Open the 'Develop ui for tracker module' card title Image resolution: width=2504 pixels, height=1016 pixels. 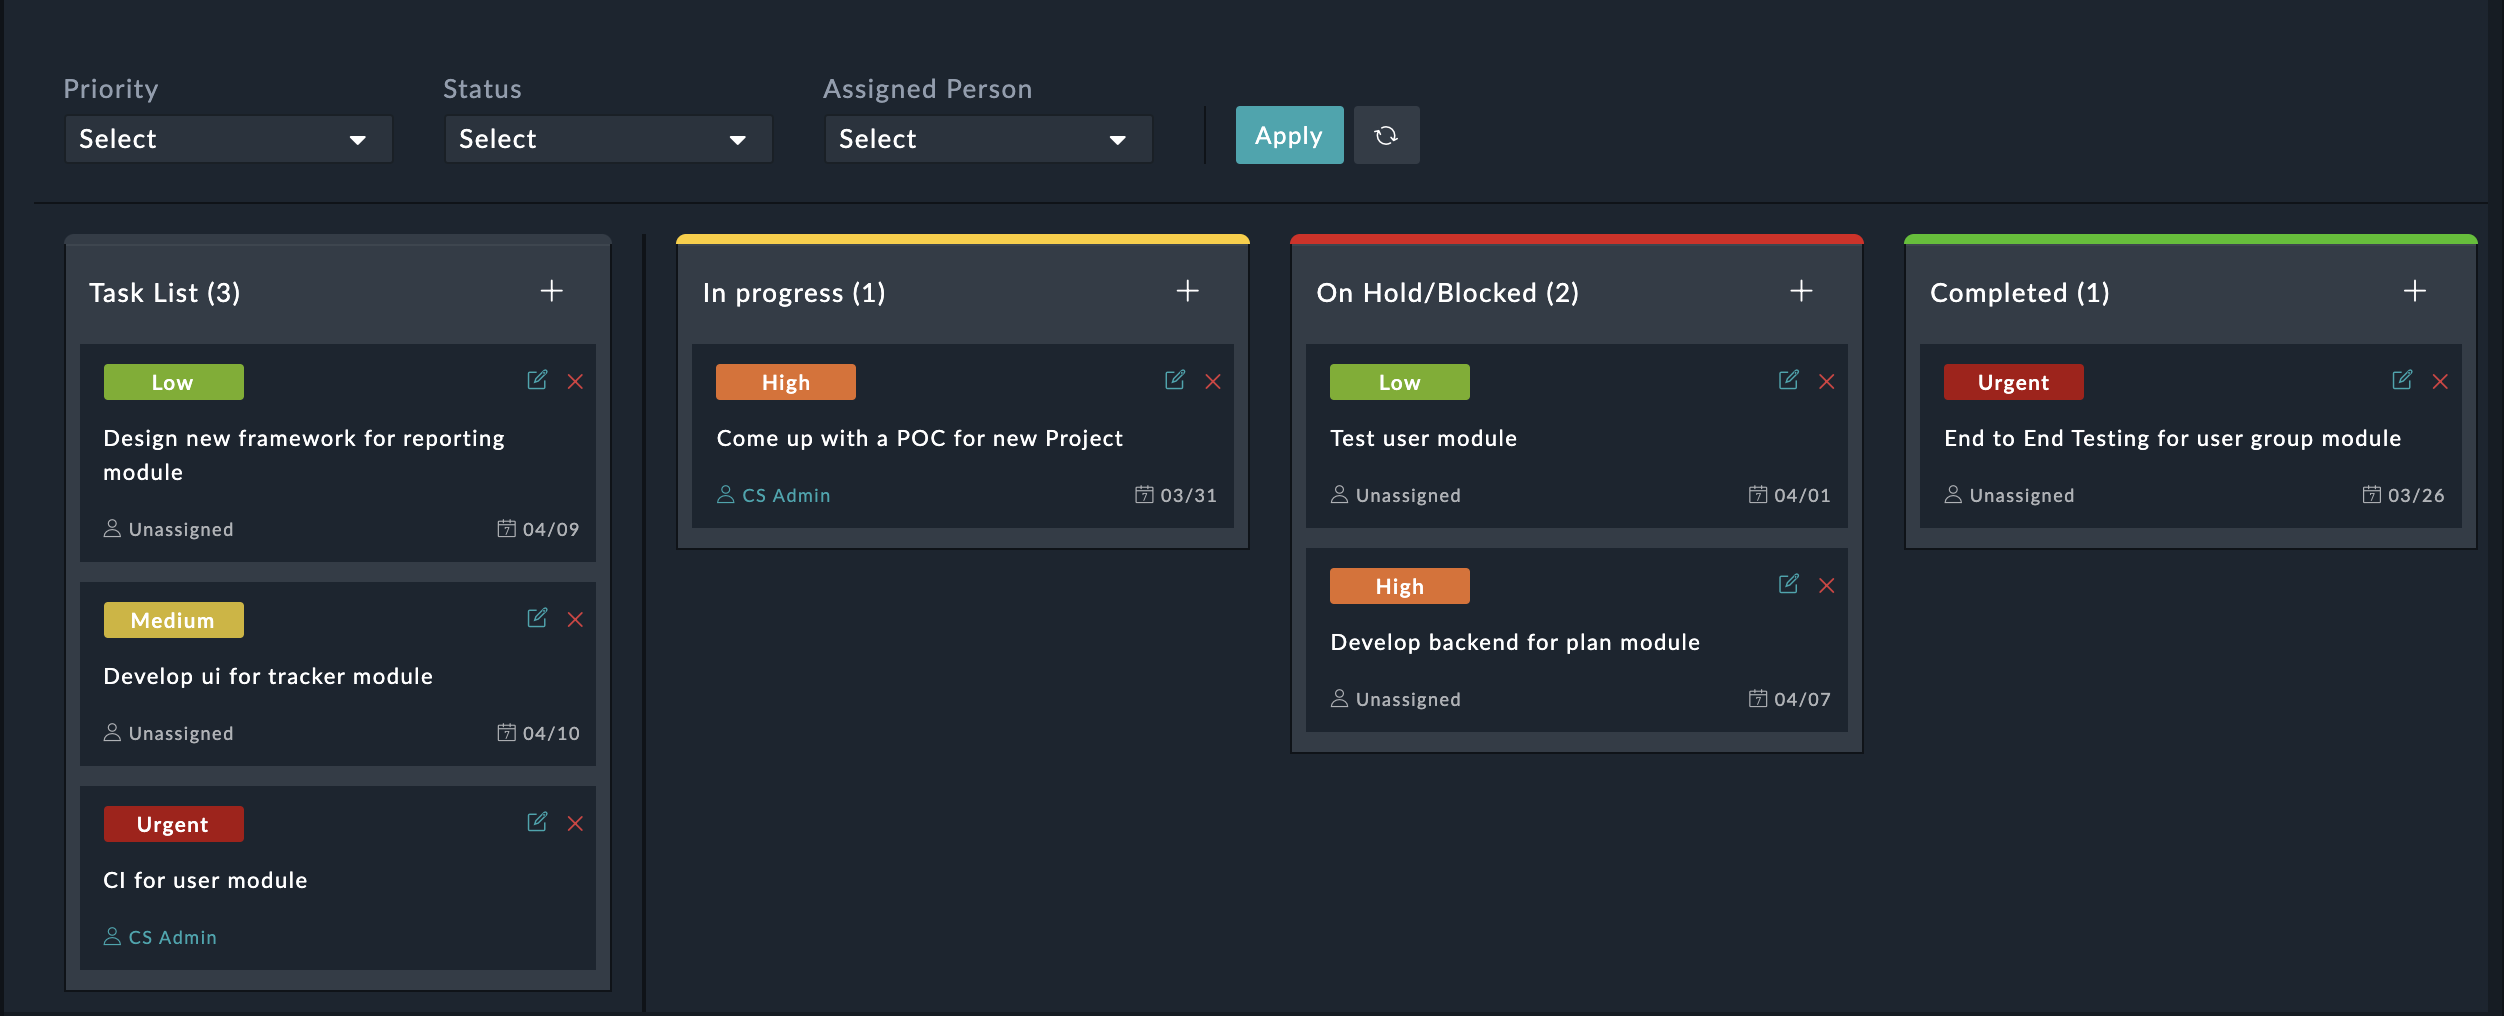268,676
